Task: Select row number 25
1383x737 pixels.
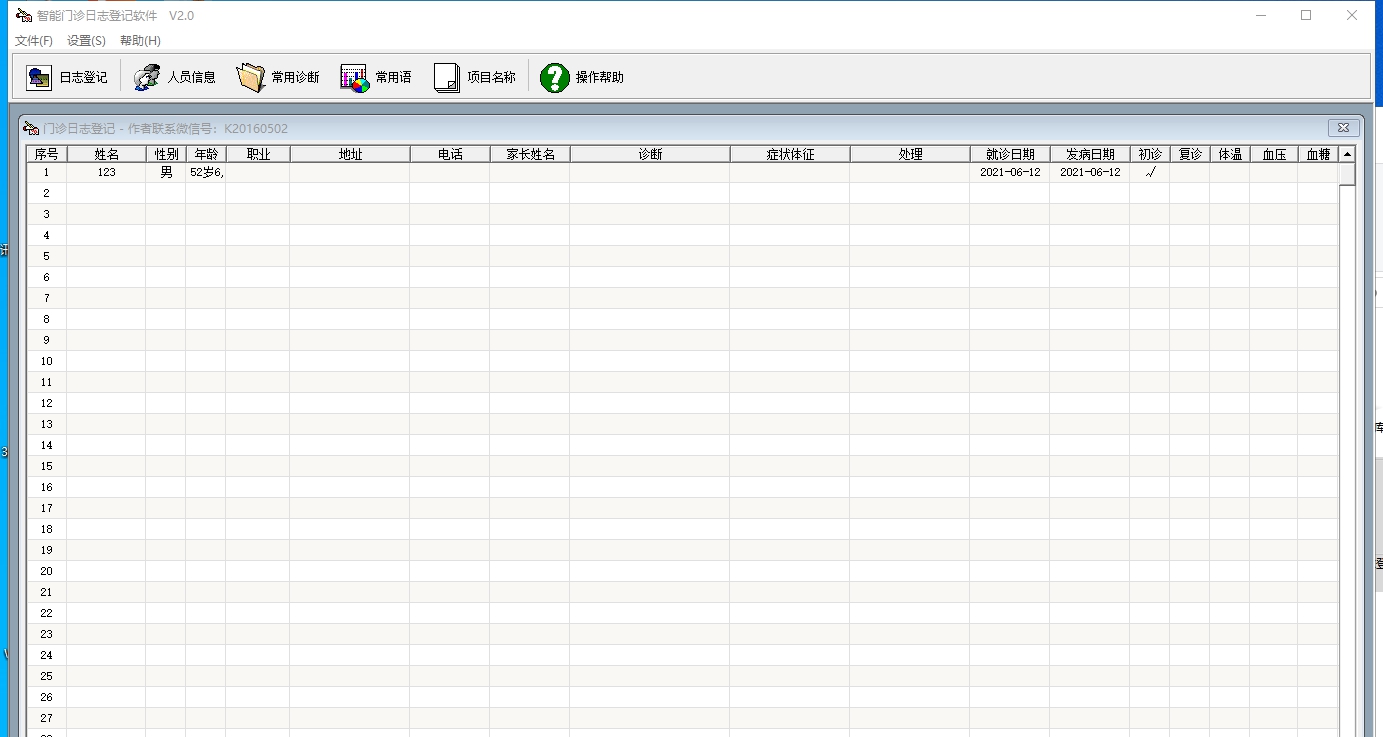Action: [x=47, y=676]
